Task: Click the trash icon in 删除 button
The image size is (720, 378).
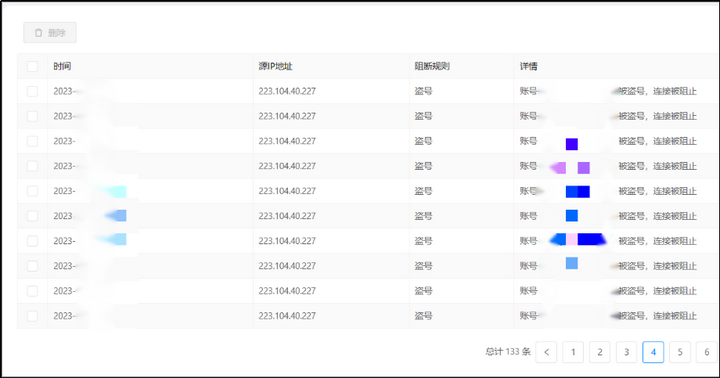Action: pyautogui.click(x=39, y=33)
